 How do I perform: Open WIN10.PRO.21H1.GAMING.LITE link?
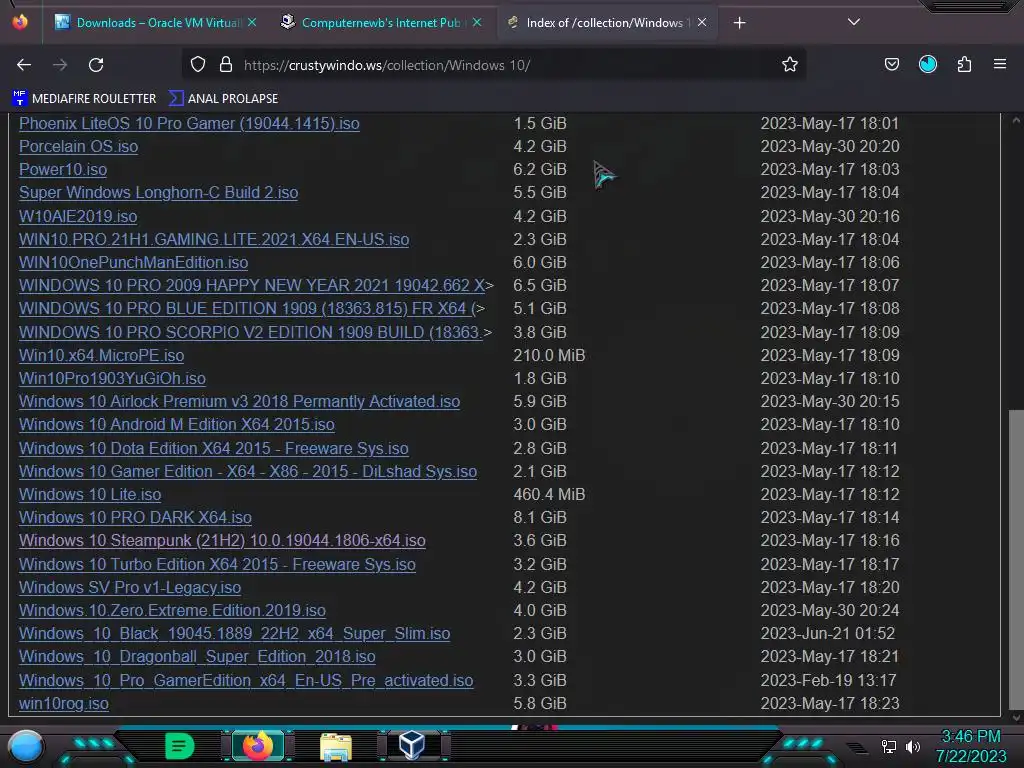click(214, 239)
